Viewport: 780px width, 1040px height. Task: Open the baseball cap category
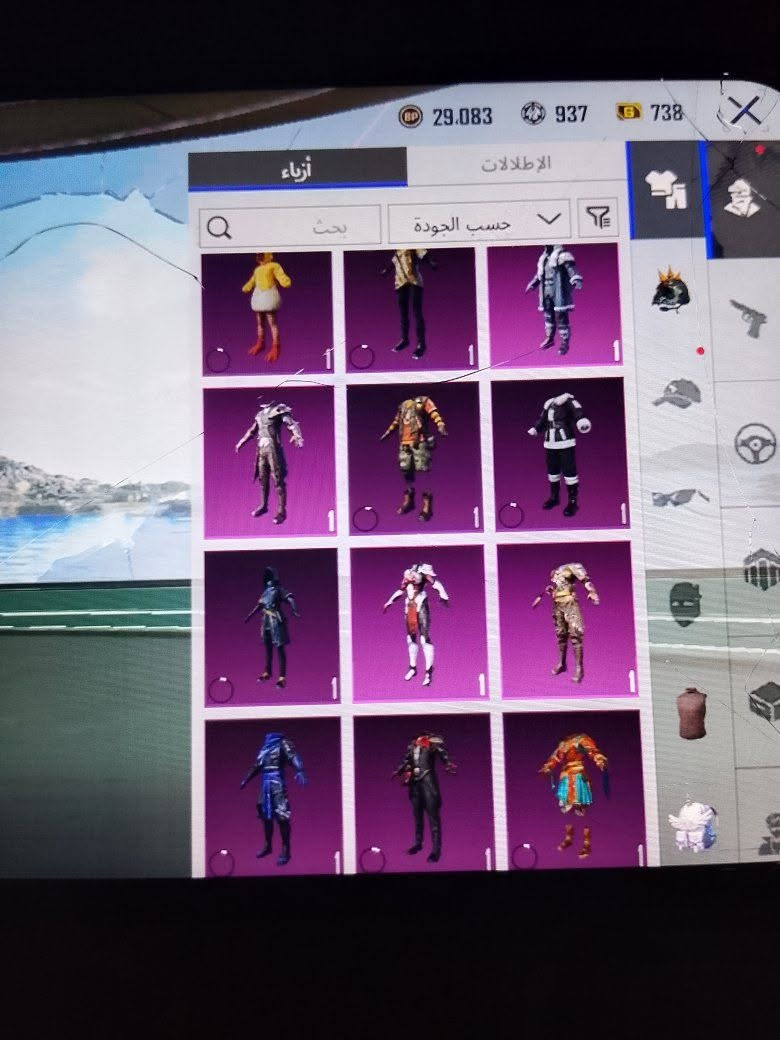tap(677, 393)
